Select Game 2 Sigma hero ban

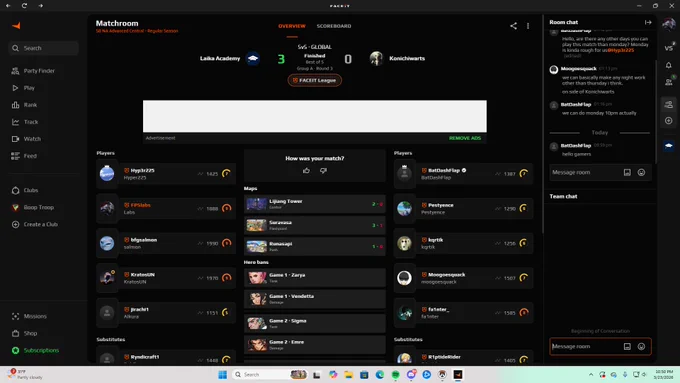click(x=315, y=324)
